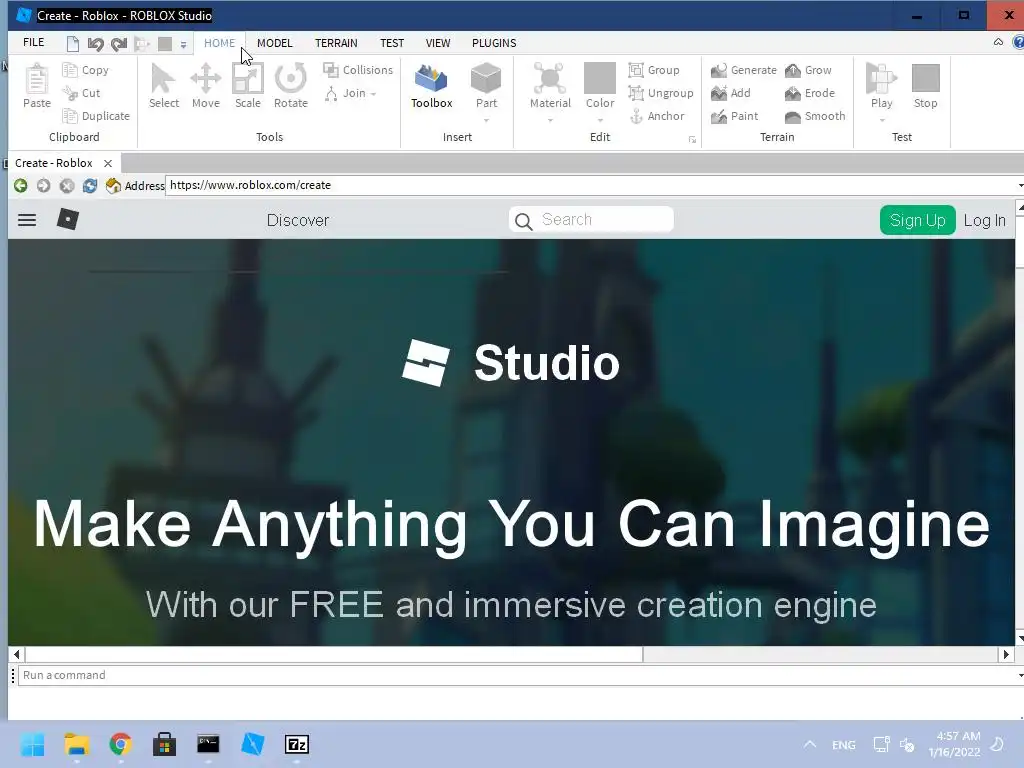The width and height of the screenshot is (1024, 768).
Task: Expand the Color dropdown arrow
Action: pos(600,121)
